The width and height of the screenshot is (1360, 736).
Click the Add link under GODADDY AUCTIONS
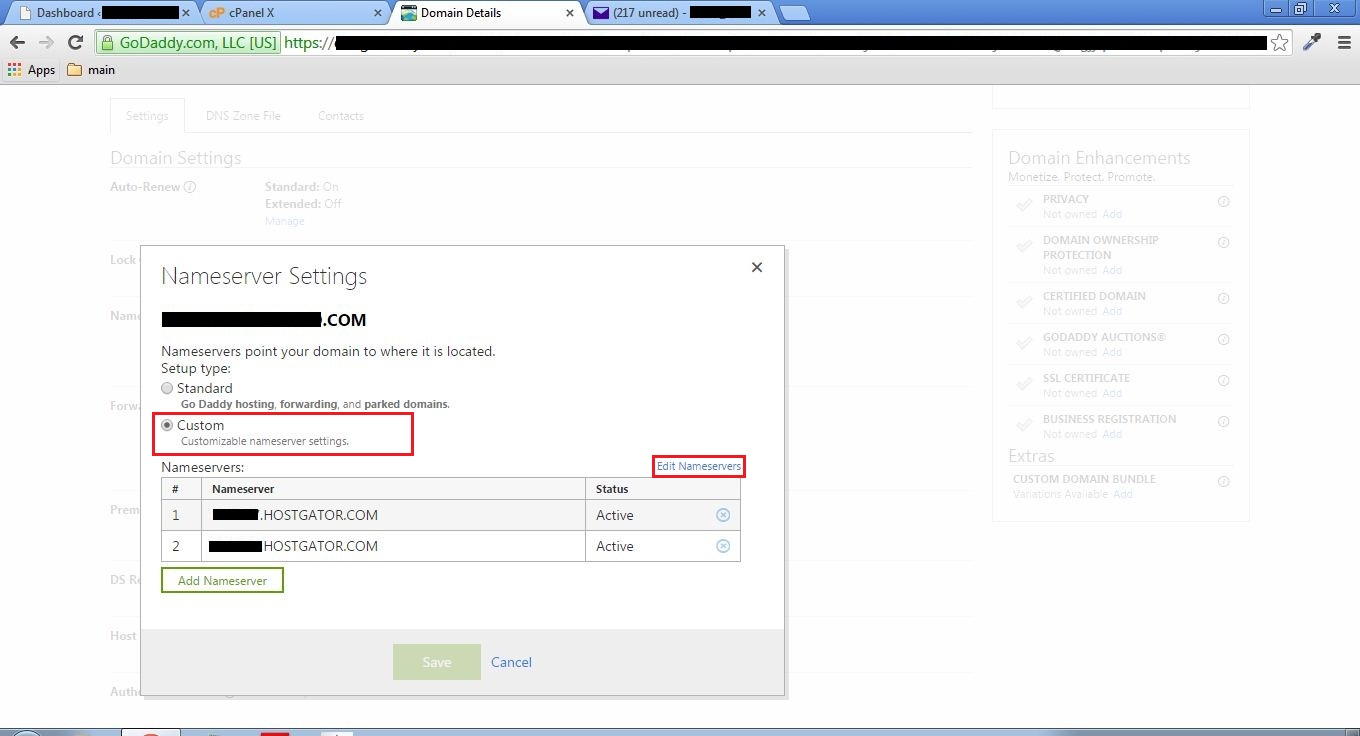[x=1112, y=352]
